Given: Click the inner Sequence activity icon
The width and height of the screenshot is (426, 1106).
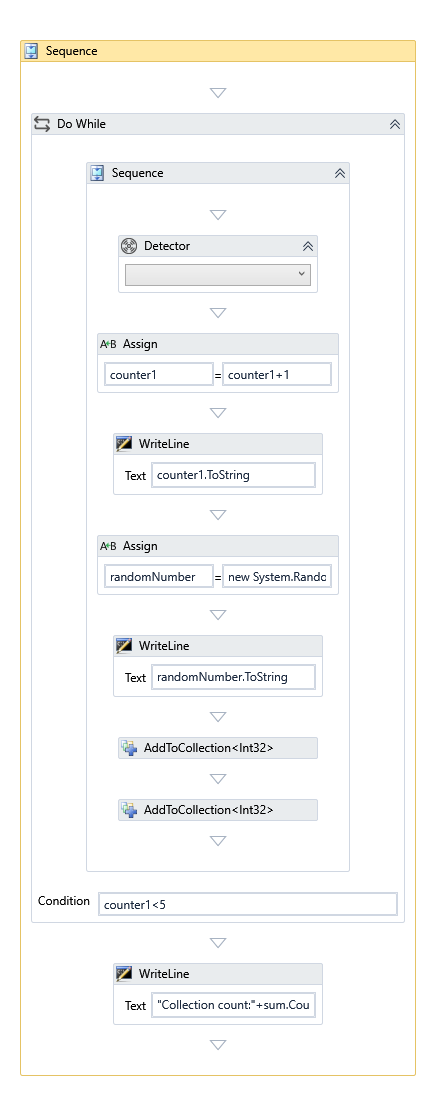Looking at the screenshot, I should pos(97,173).
